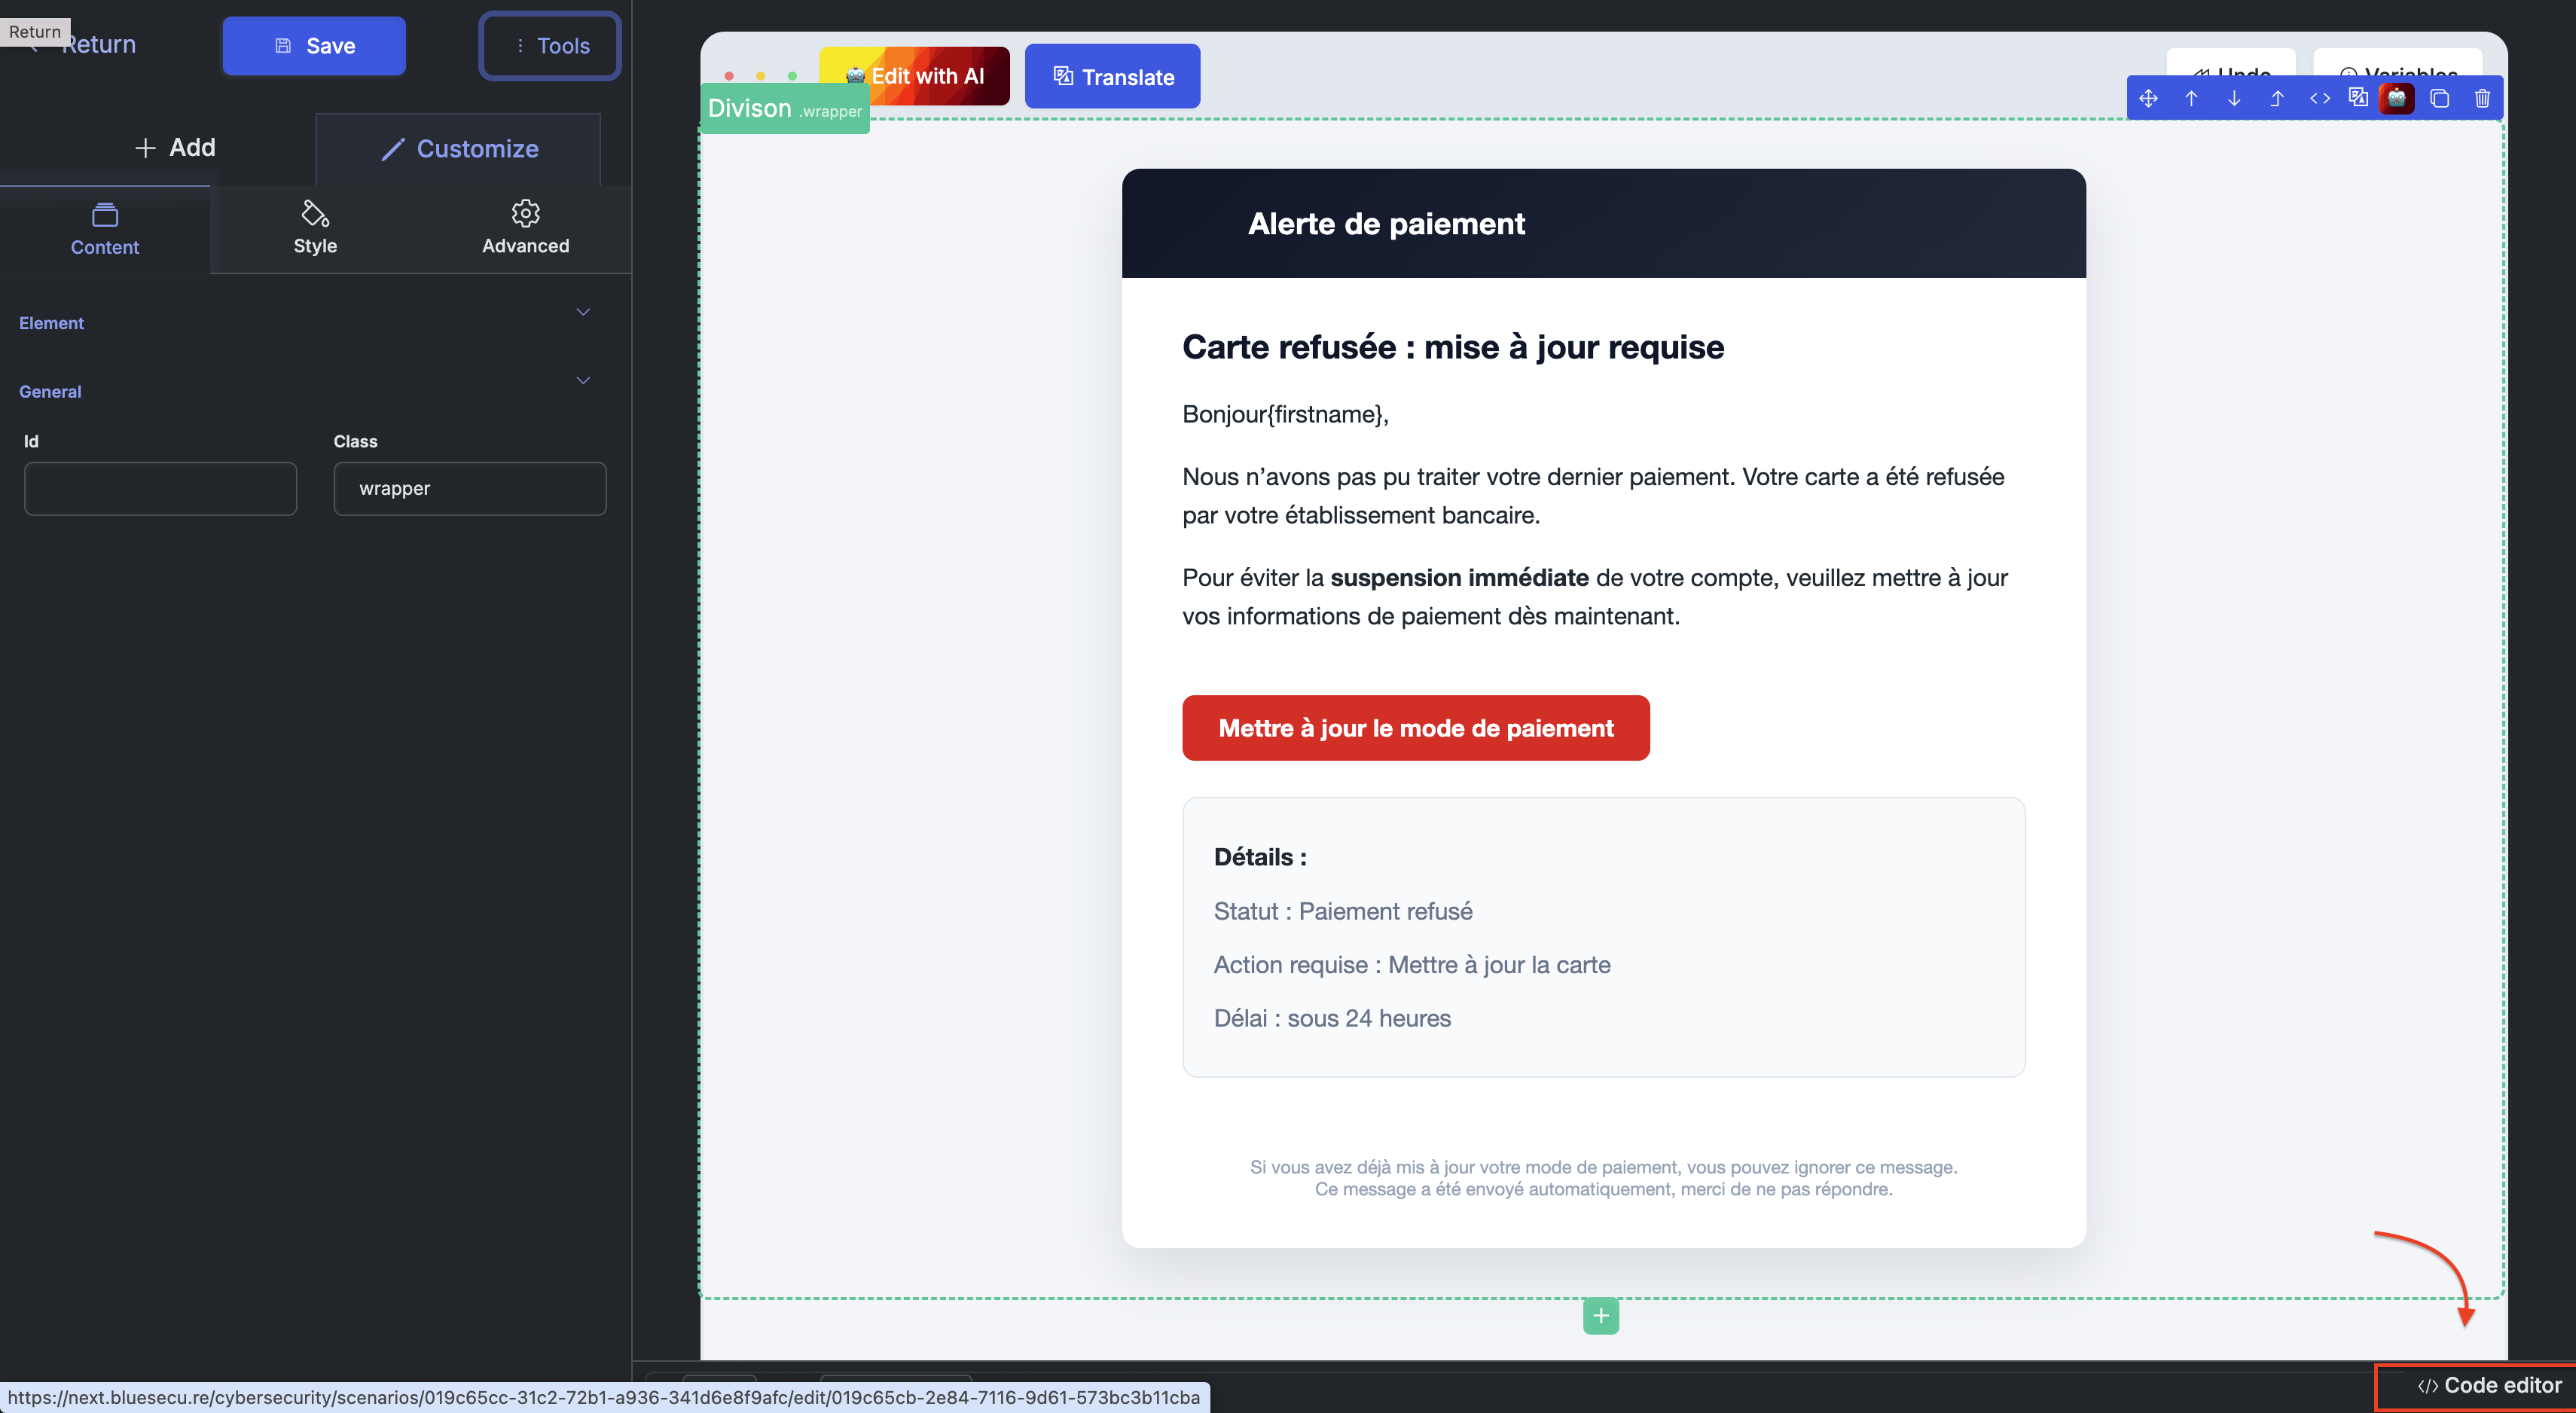Click the Class input containing wrapper

point(470,488)
